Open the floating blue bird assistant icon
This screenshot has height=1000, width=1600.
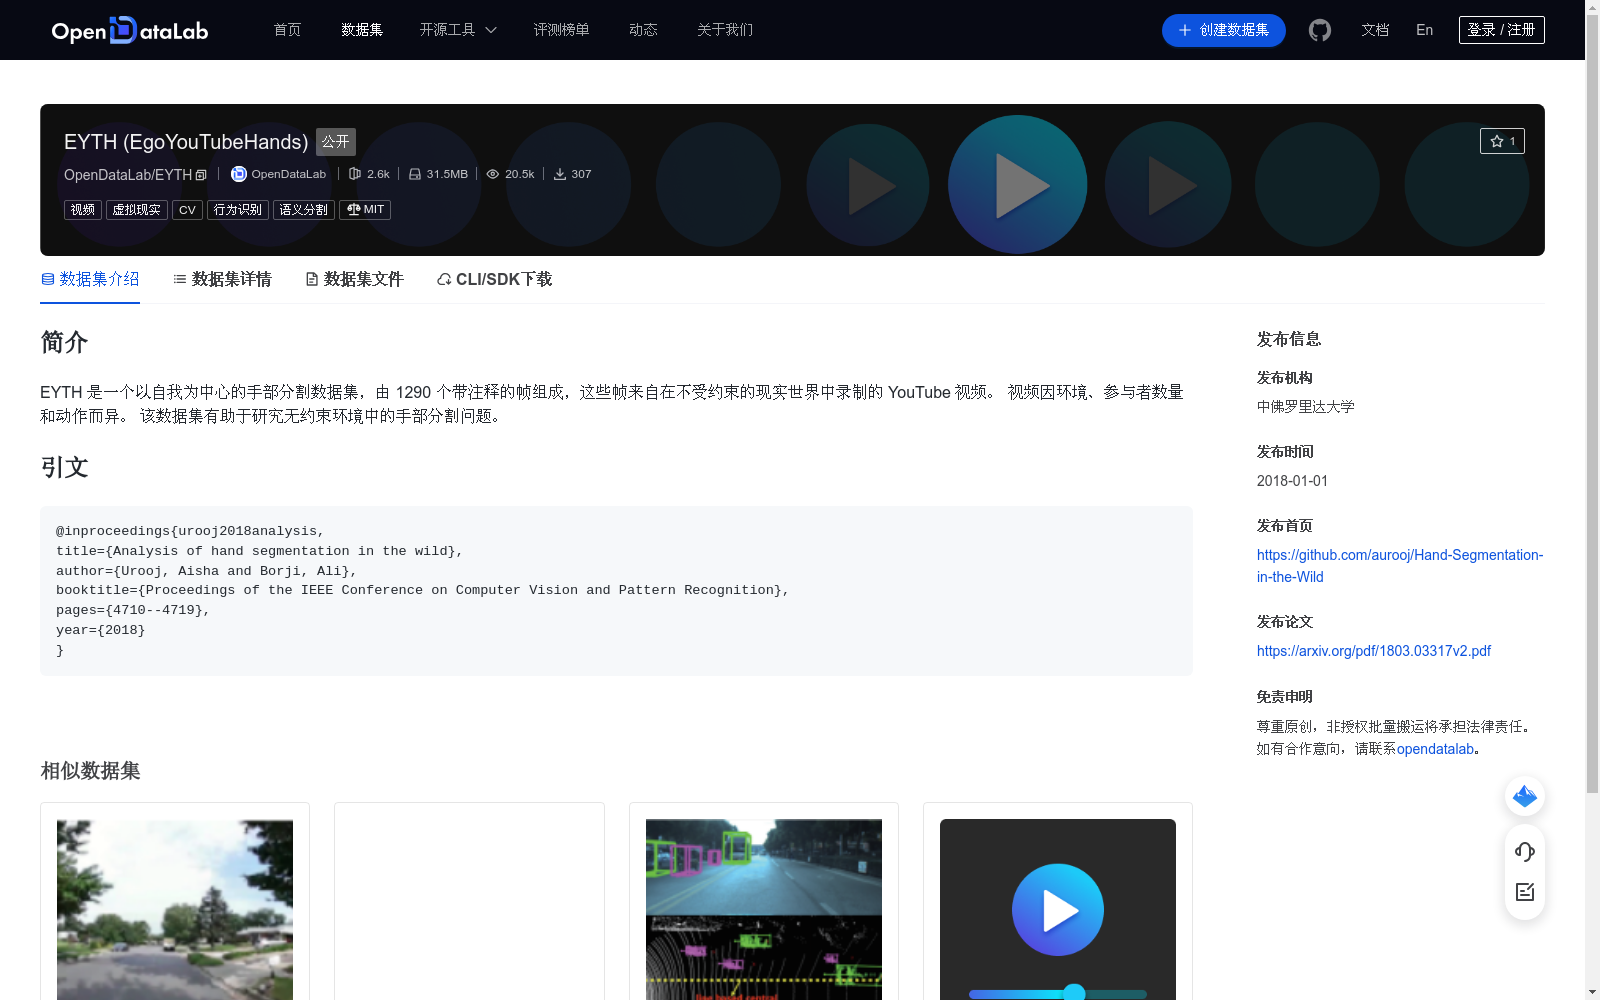pyautogui.click(x=1525, y=796)
